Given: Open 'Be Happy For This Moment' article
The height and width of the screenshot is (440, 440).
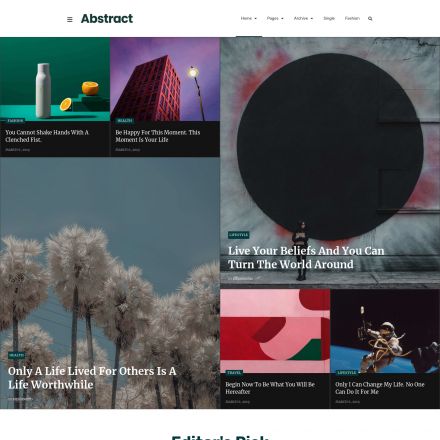Looking at the screenshot, I should (x=158, y=136).
